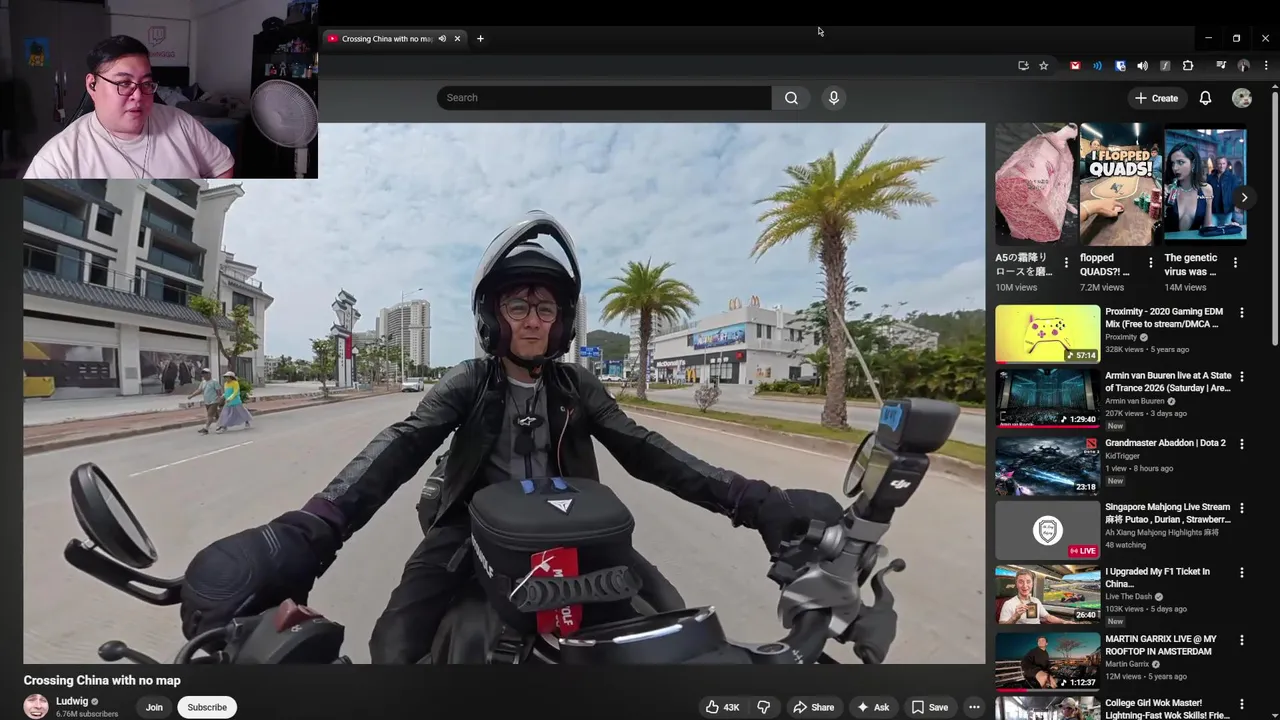
Task: Open the browser Extensions puzzle icon
Action: click(1188, 66)
